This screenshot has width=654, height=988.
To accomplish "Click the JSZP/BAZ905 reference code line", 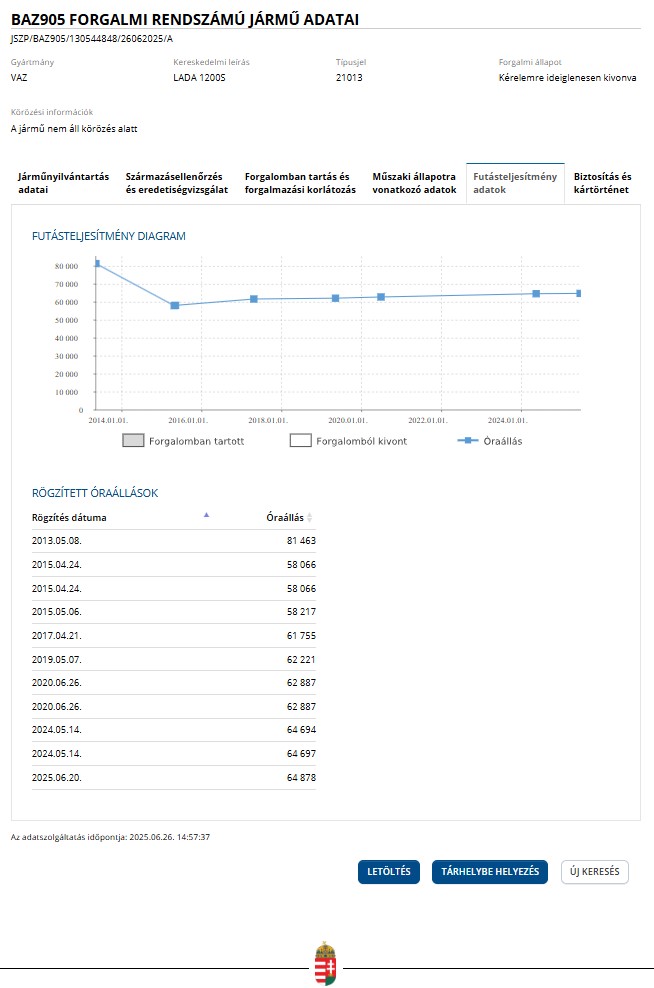I will pos(91,38).
